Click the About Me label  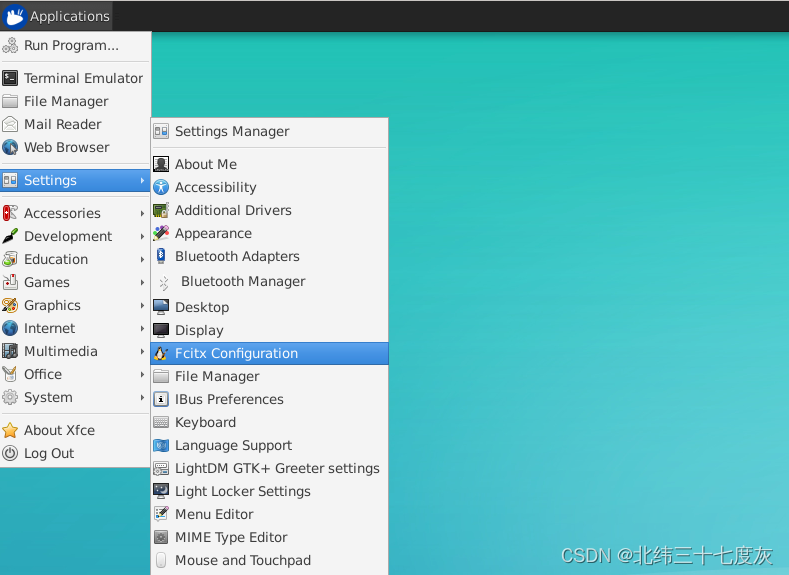(x=206, y=164)
